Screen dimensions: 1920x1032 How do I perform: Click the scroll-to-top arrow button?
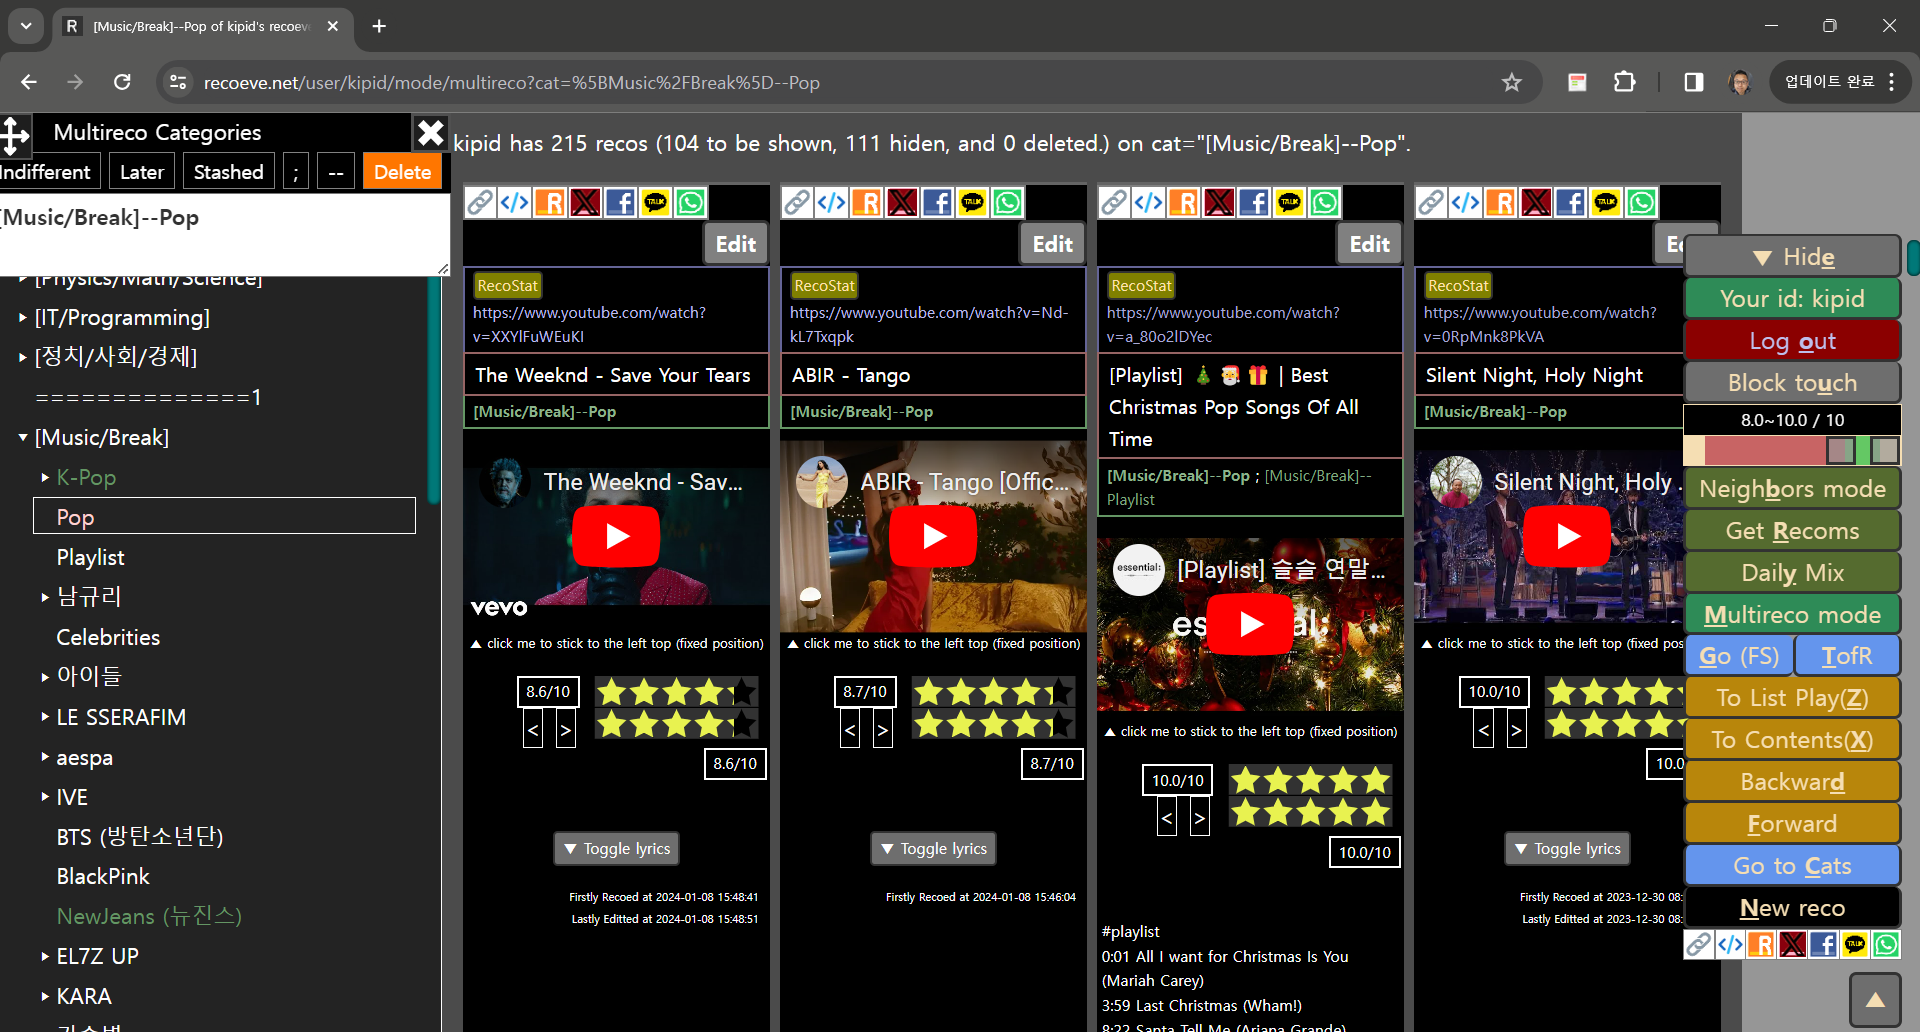click(x=1875, y=1000)
